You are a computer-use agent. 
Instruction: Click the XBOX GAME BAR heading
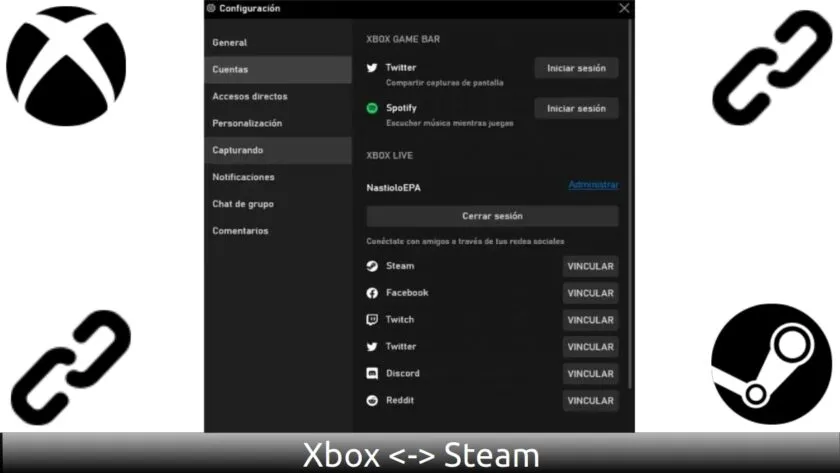click(x=403, y=39)
